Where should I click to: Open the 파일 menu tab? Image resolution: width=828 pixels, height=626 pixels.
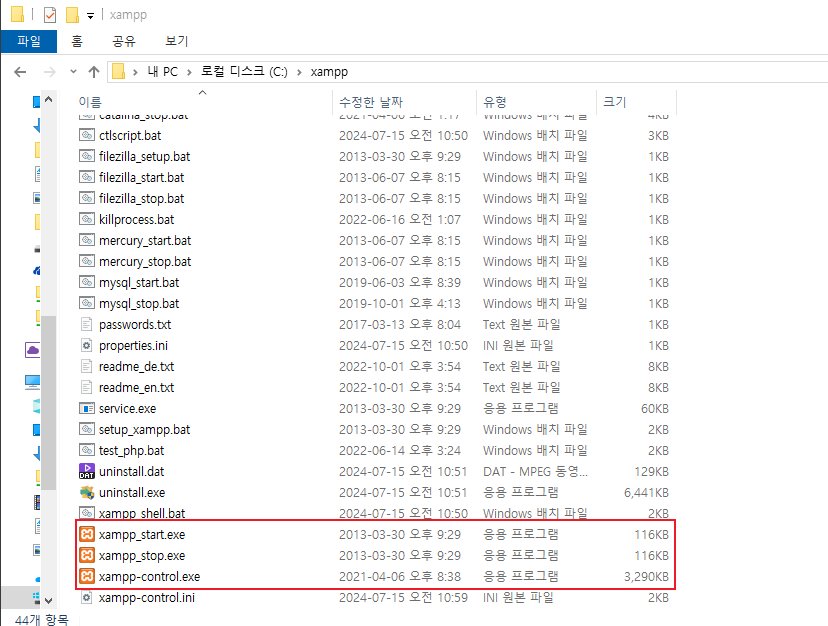click(29, 41)
